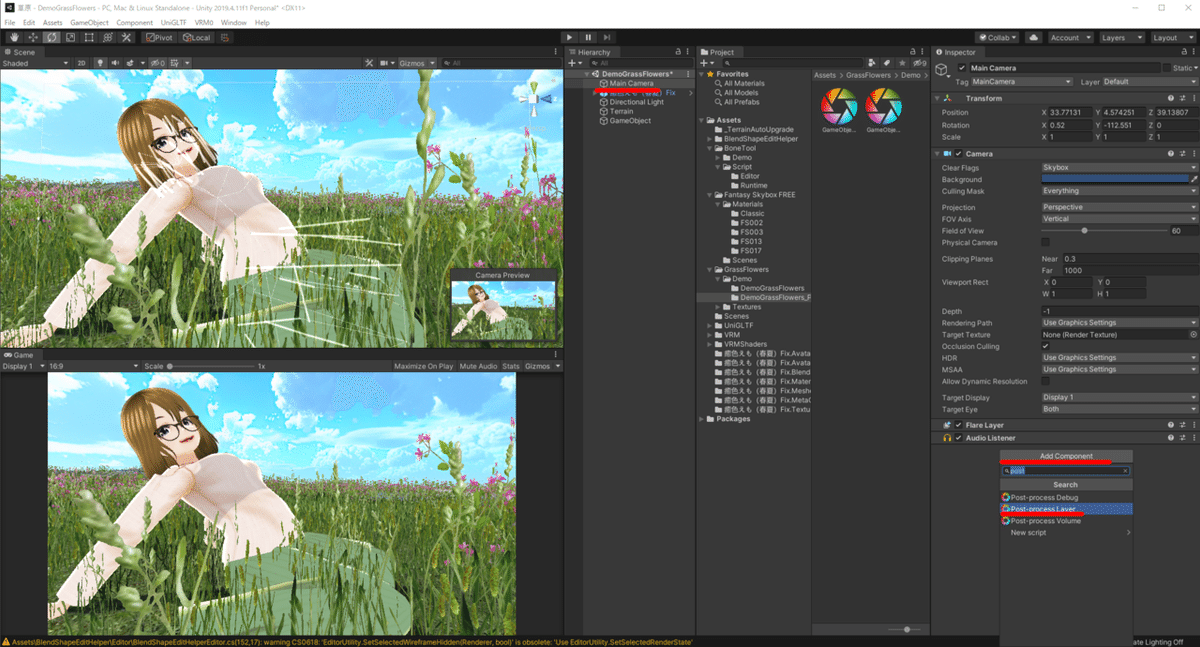
Task: Open Camera component more options menu
Action: click(1193, 154)
